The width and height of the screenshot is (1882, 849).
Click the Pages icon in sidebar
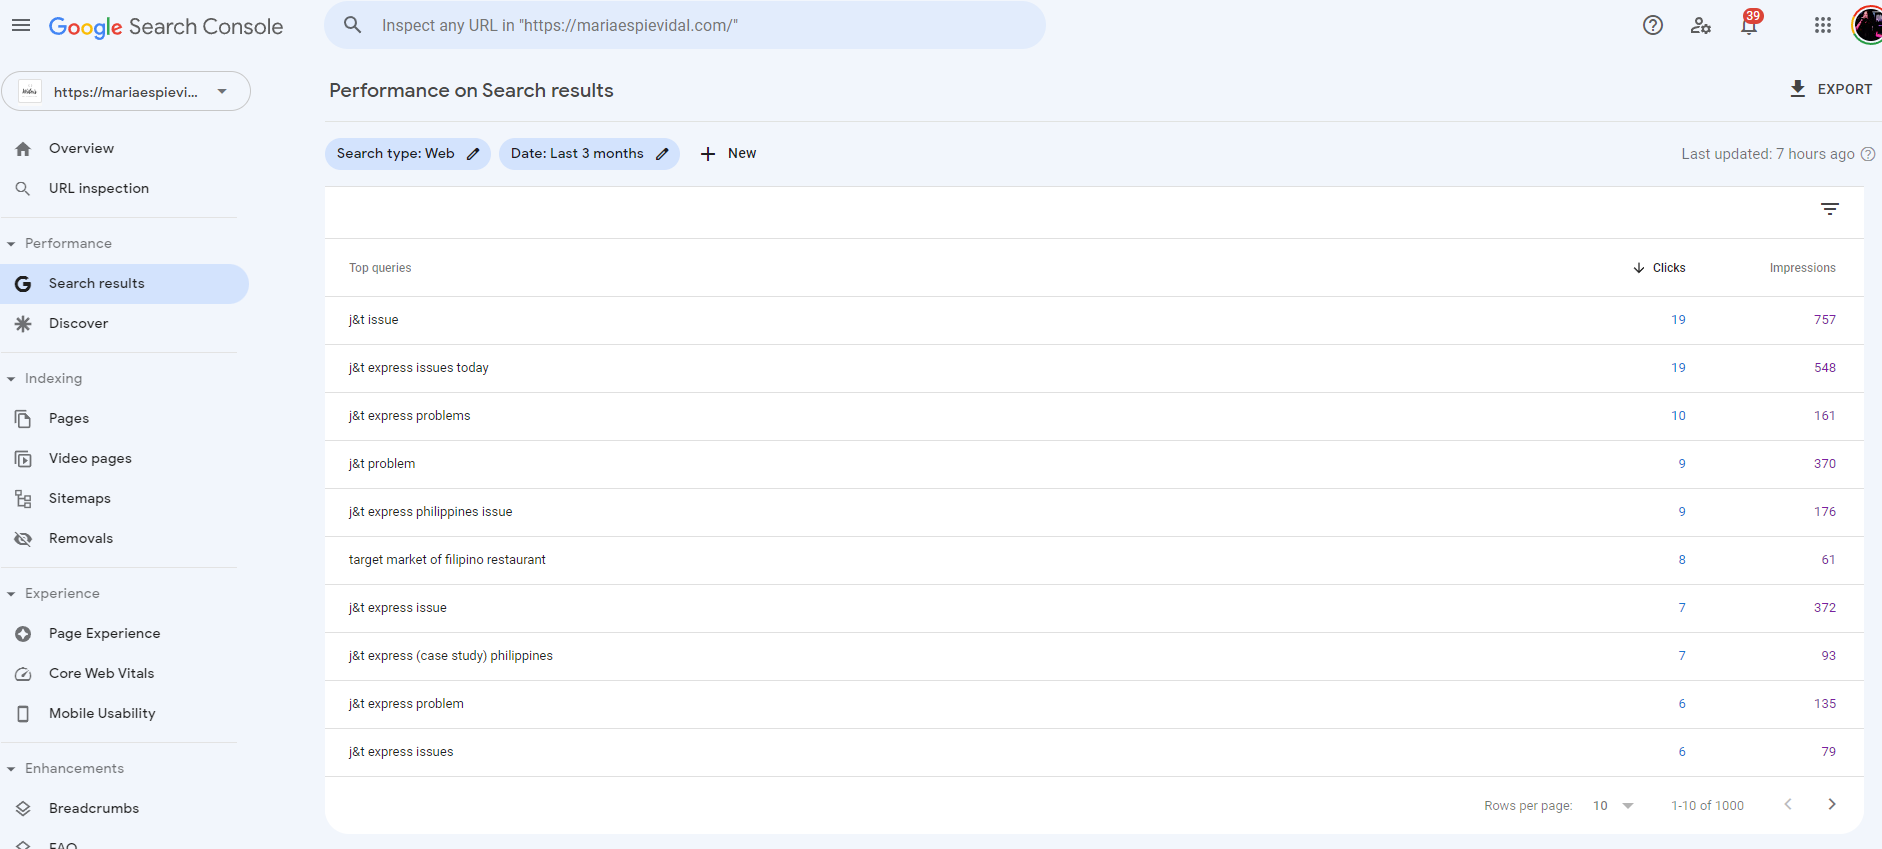pos(23,419)
